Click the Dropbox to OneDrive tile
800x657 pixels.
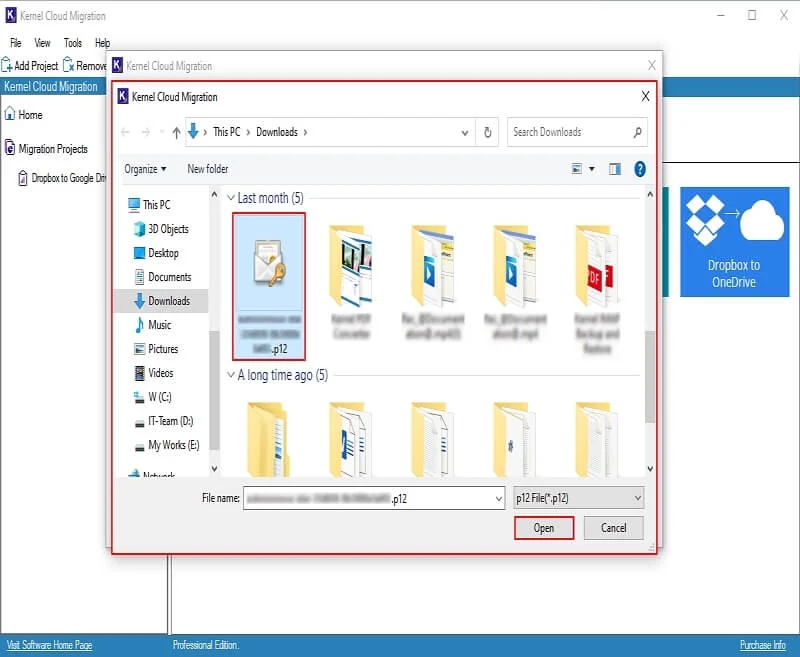point(734,242)
